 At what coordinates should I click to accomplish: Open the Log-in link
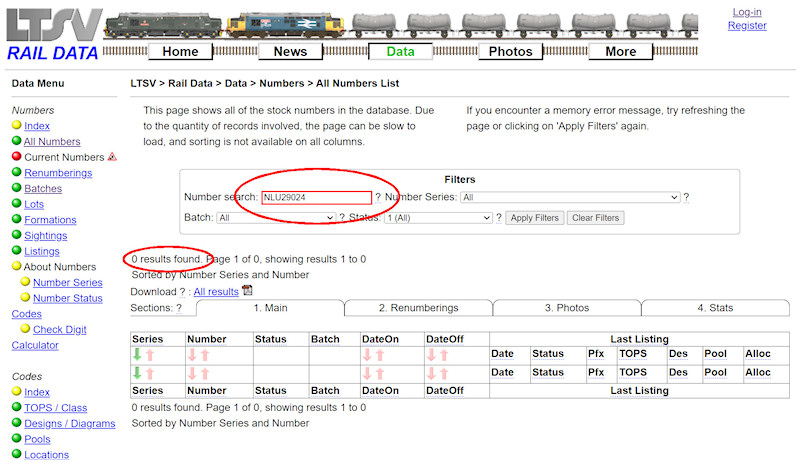(746, 12)
